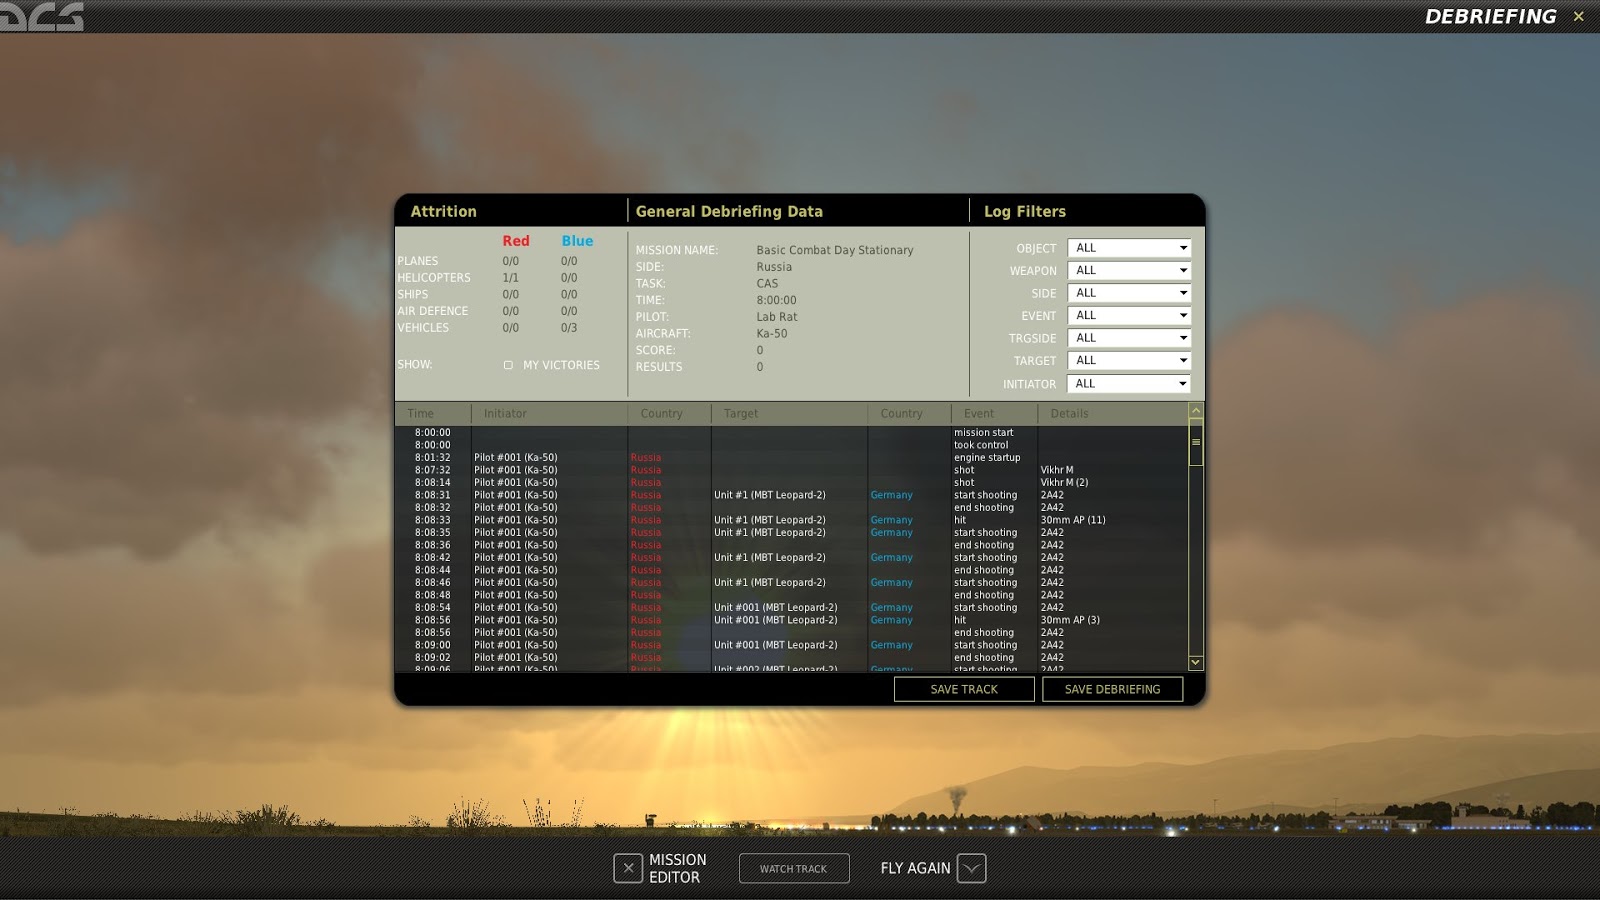Click the Blue attrition column header
This screenshot has width=1600, height=900.
tap(577, 241)
